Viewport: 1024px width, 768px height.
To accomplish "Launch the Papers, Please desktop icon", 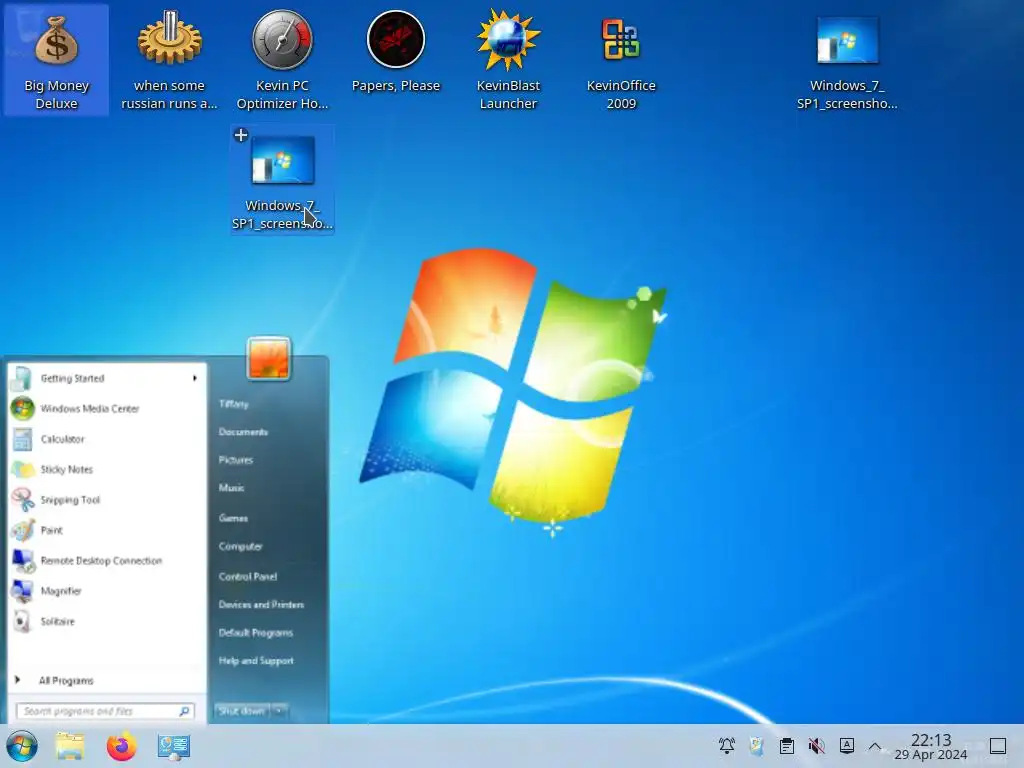I will click(395, 52).
